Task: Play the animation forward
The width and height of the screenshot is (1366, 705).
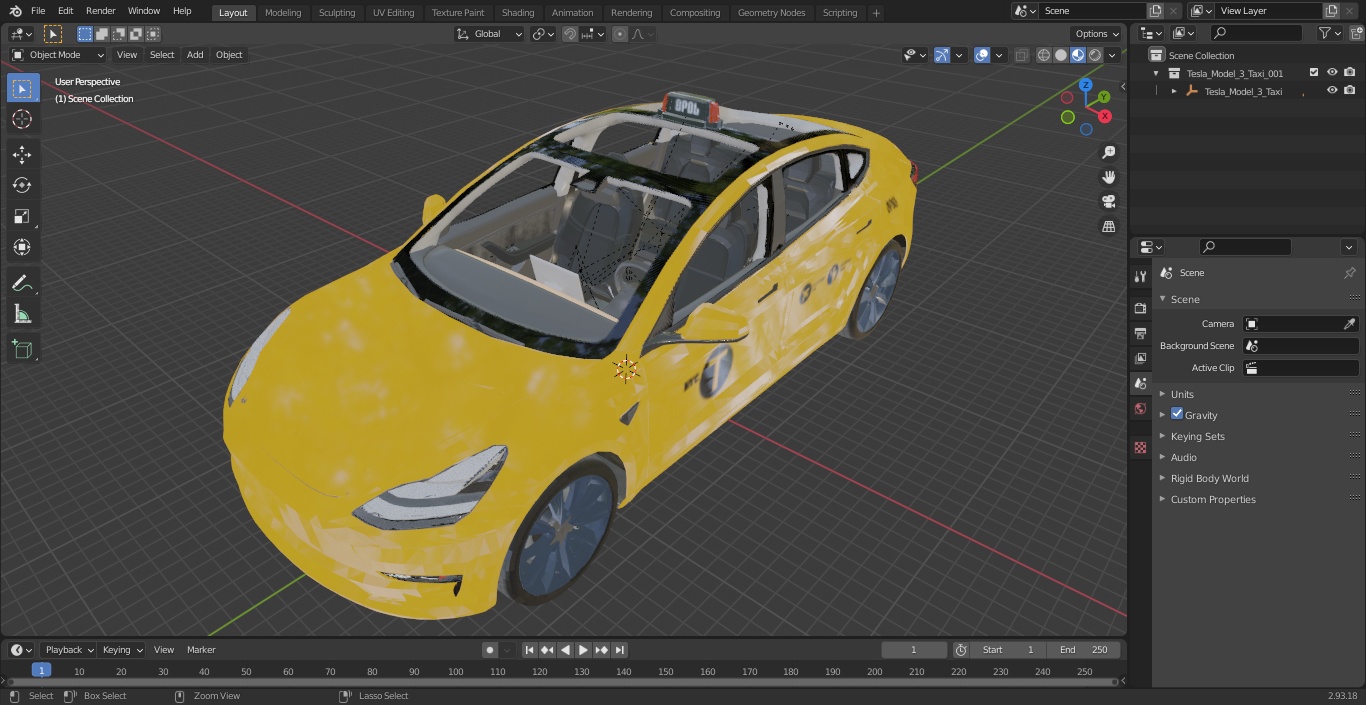Action: tap(583, 650)
